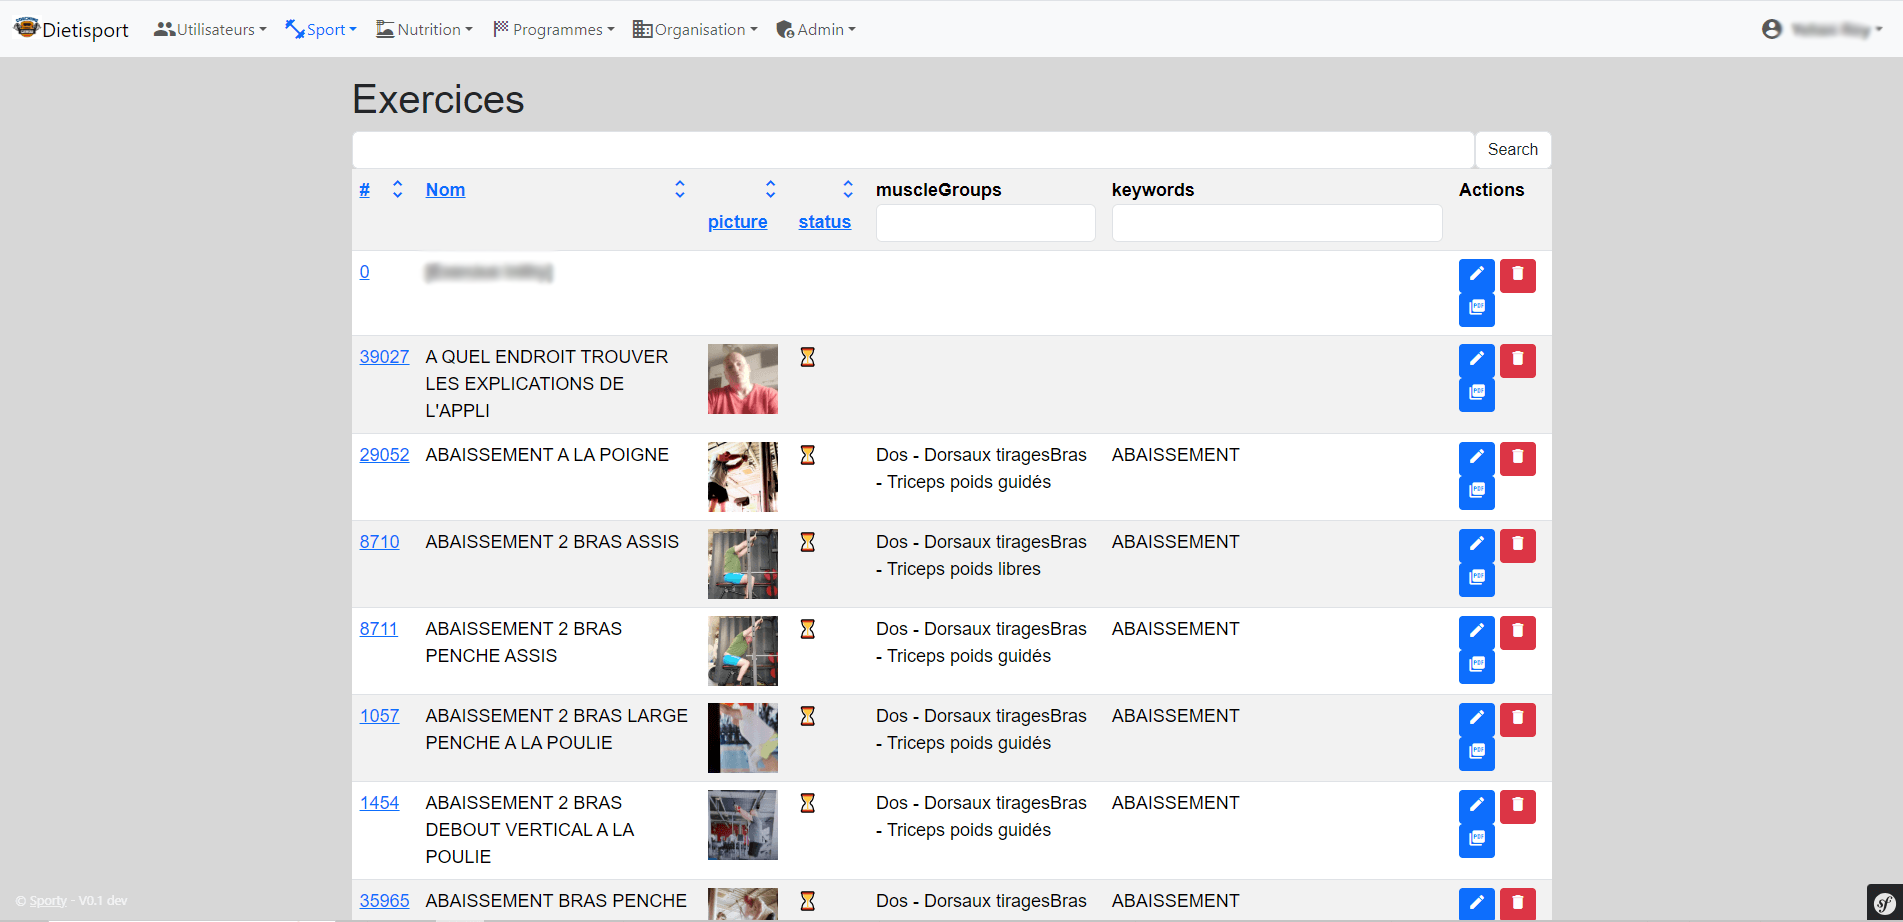Click the thumbnail of ABAISSEMENT 2 BRAS LARGE PENCHE

coord(742,738)
